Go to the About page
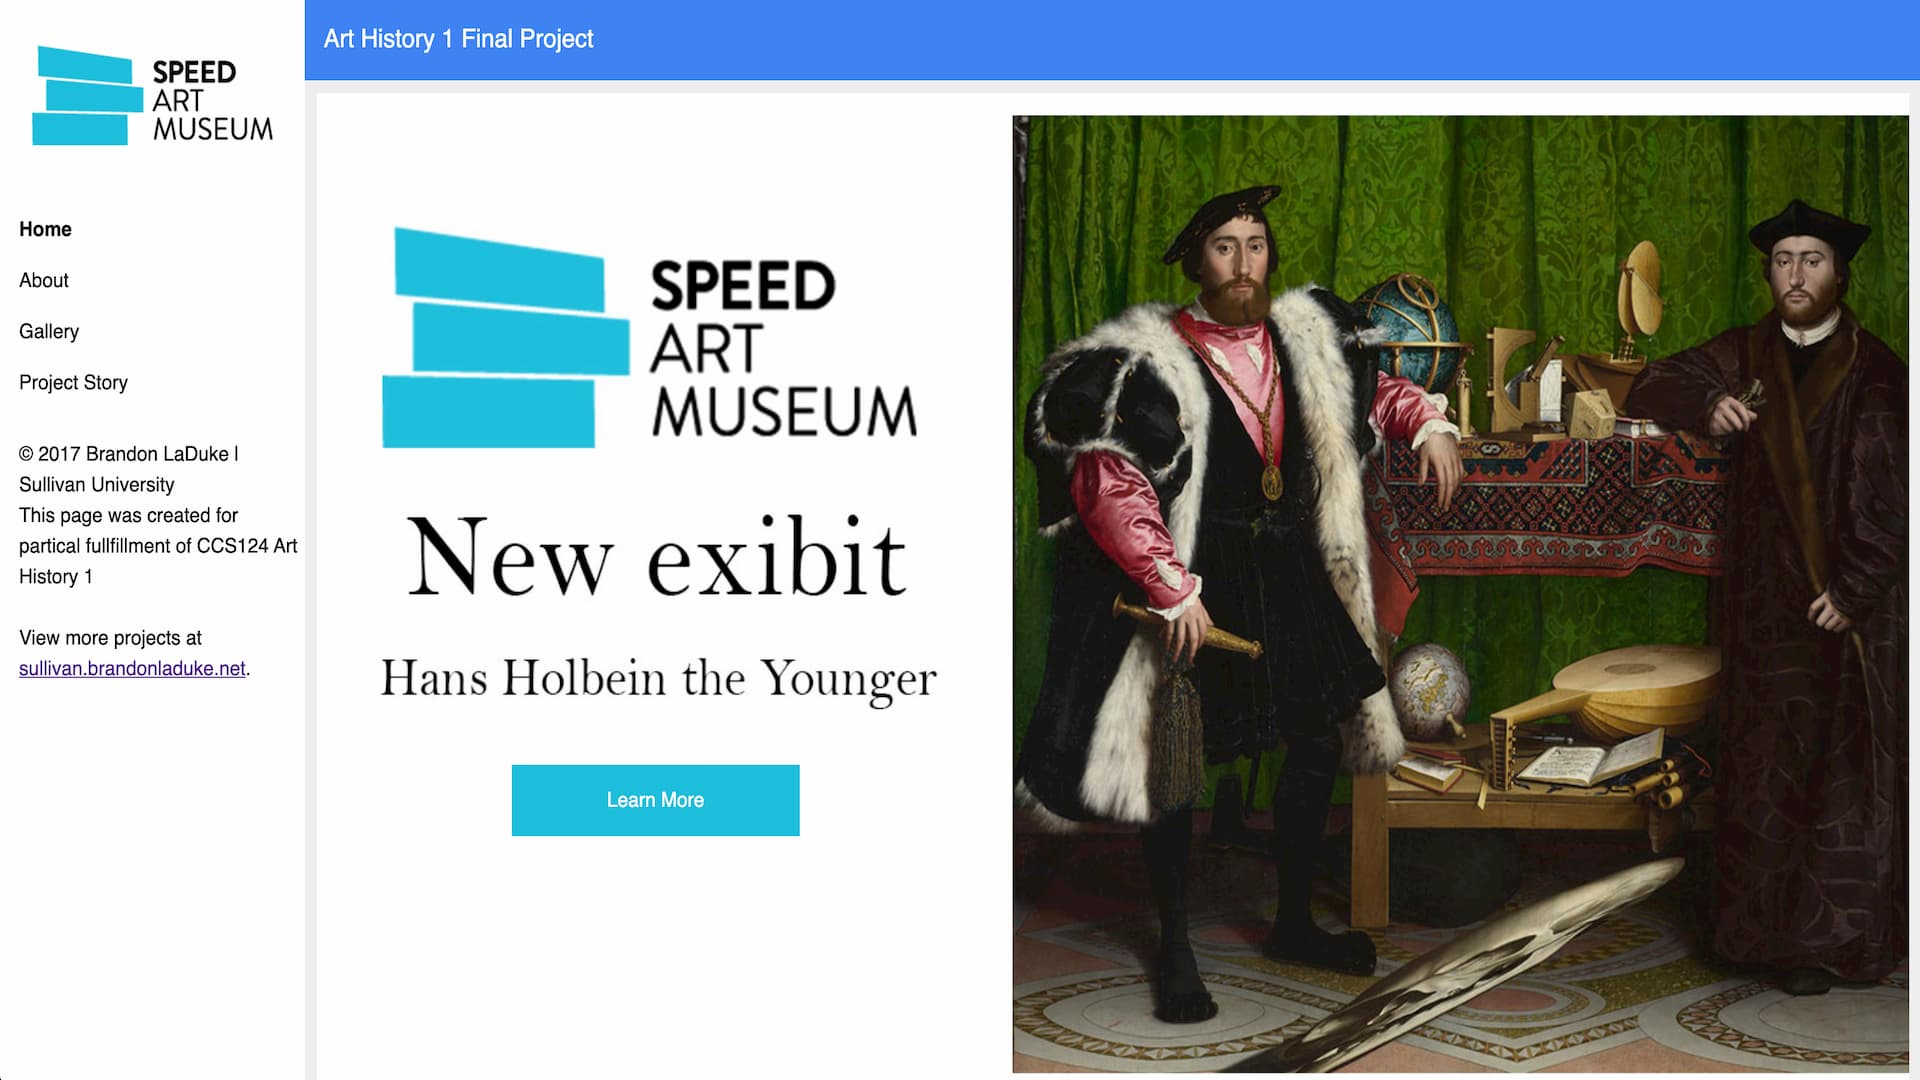 coord(44,280)
